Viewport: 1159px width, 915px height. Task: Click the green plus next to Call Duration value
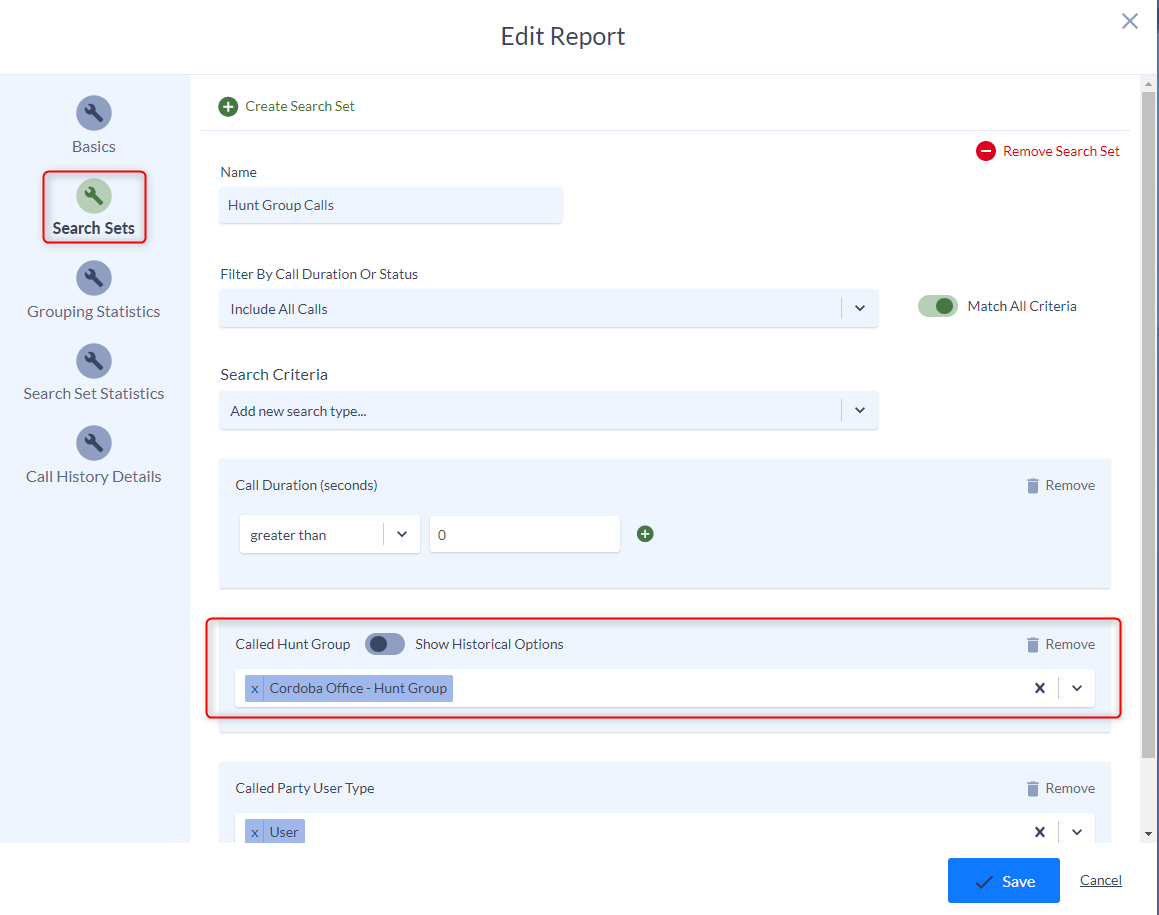[645, 534]
